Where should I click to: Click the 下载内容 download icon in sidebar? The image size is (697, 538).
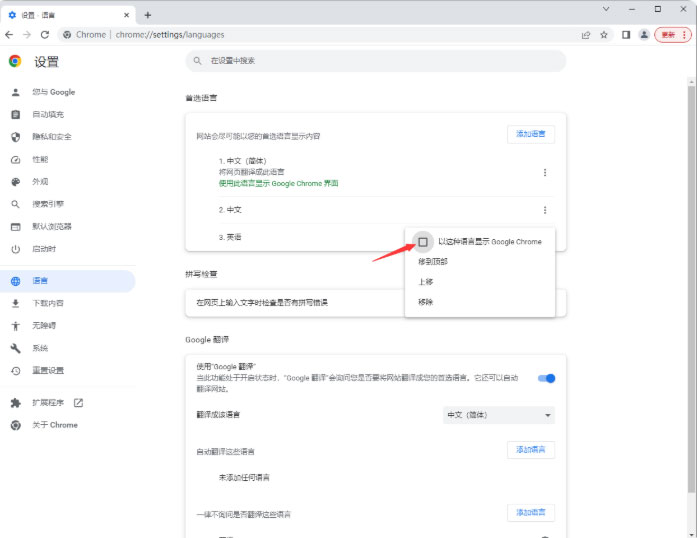(x=16, y=303)
